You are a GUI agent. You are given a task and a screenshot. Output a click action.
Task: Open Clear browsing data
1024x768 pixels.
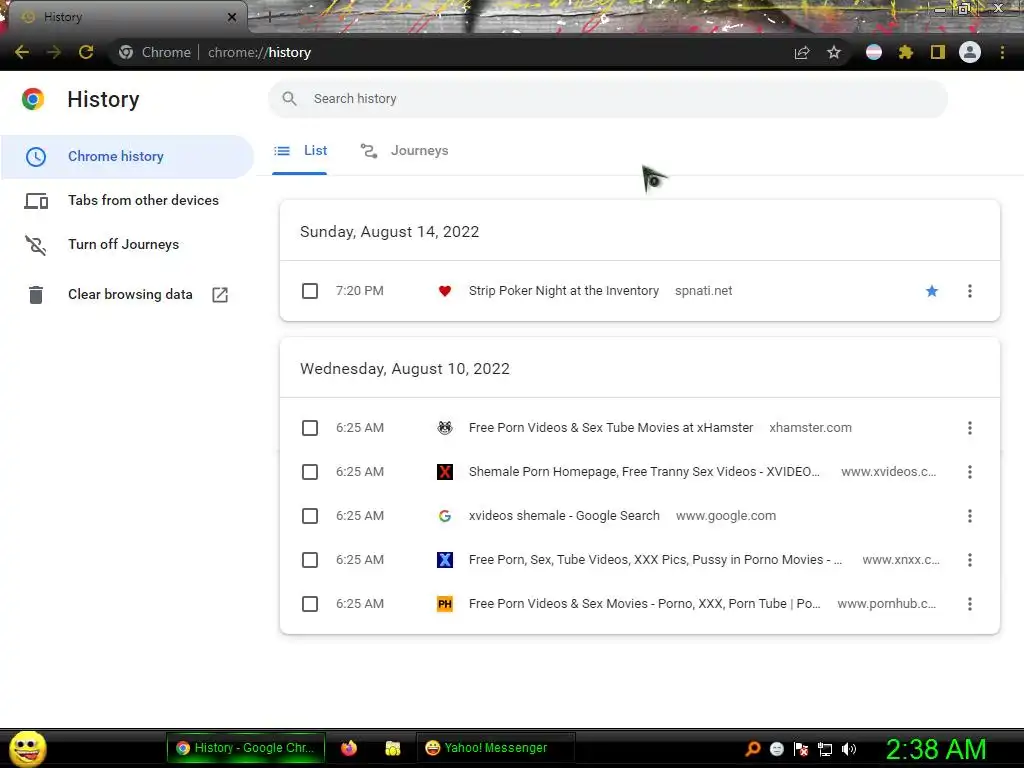click(127, 295)
